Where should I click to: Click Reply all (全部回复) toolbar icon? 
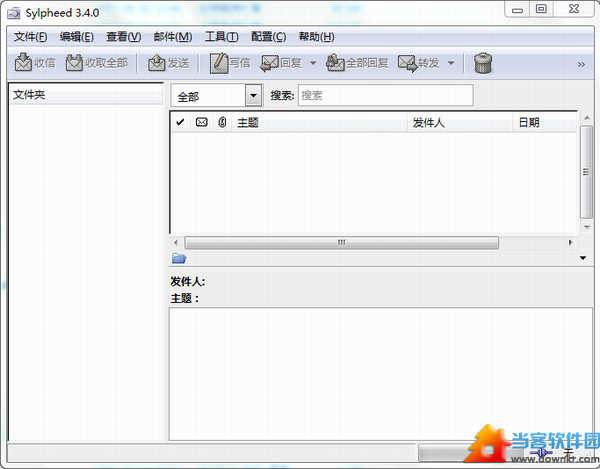335,62
